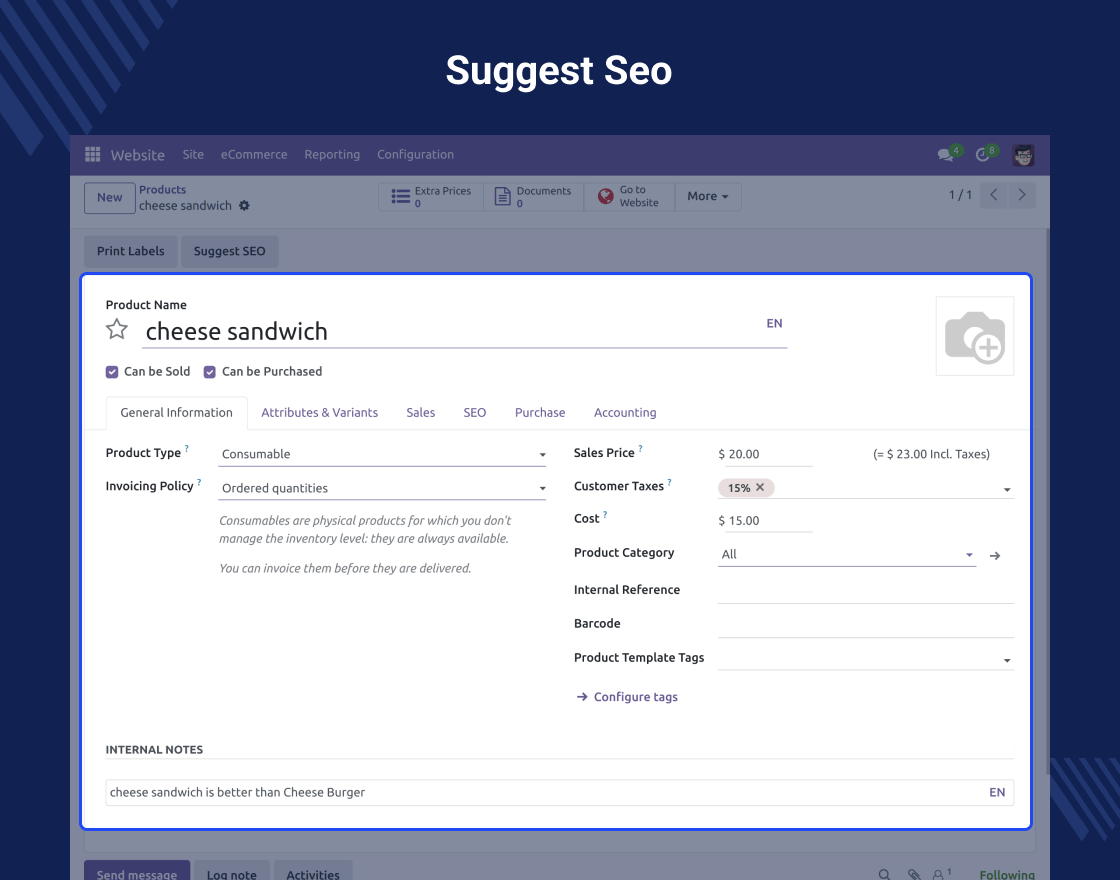The height and width of the screenshot is (880, 1120).
Task: Click EN translate button beside product name
Action: click(774, 323)
